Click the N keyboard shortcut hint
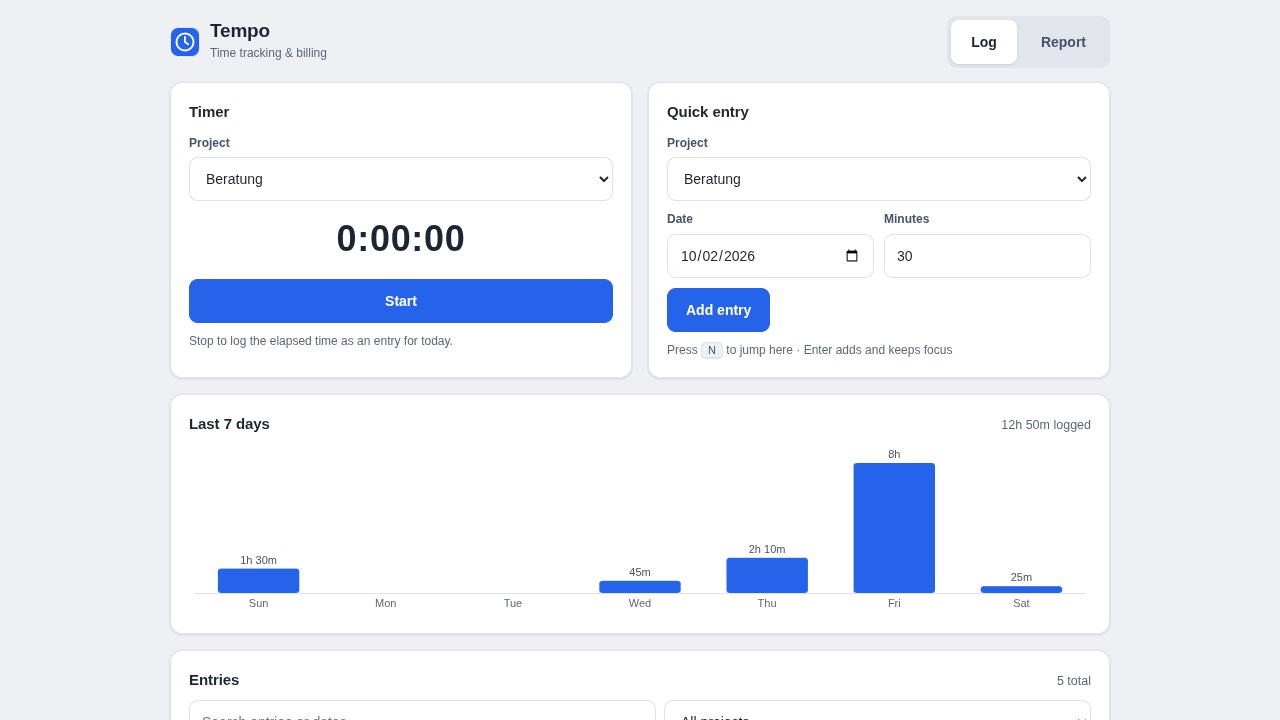Screen dimensions: 1280x720 (712, 350)
